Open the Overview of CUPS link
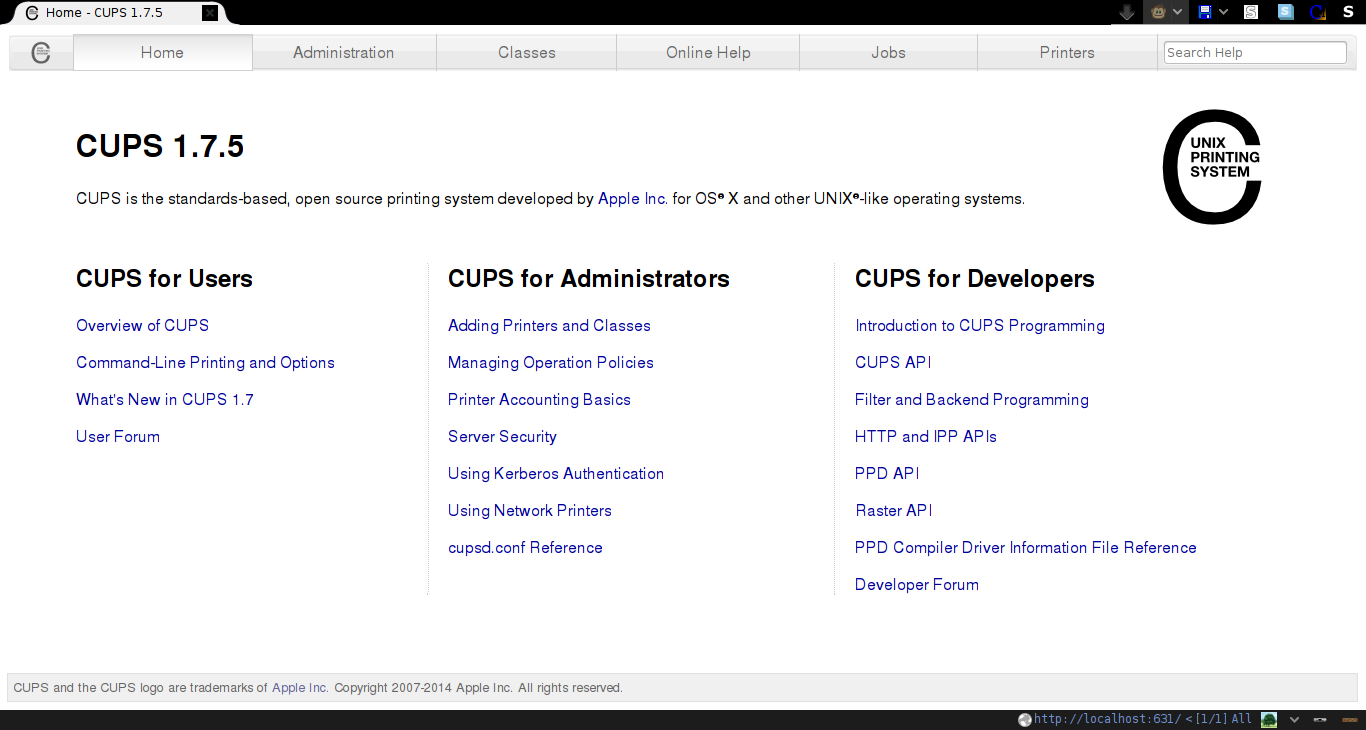 [142, 325]
